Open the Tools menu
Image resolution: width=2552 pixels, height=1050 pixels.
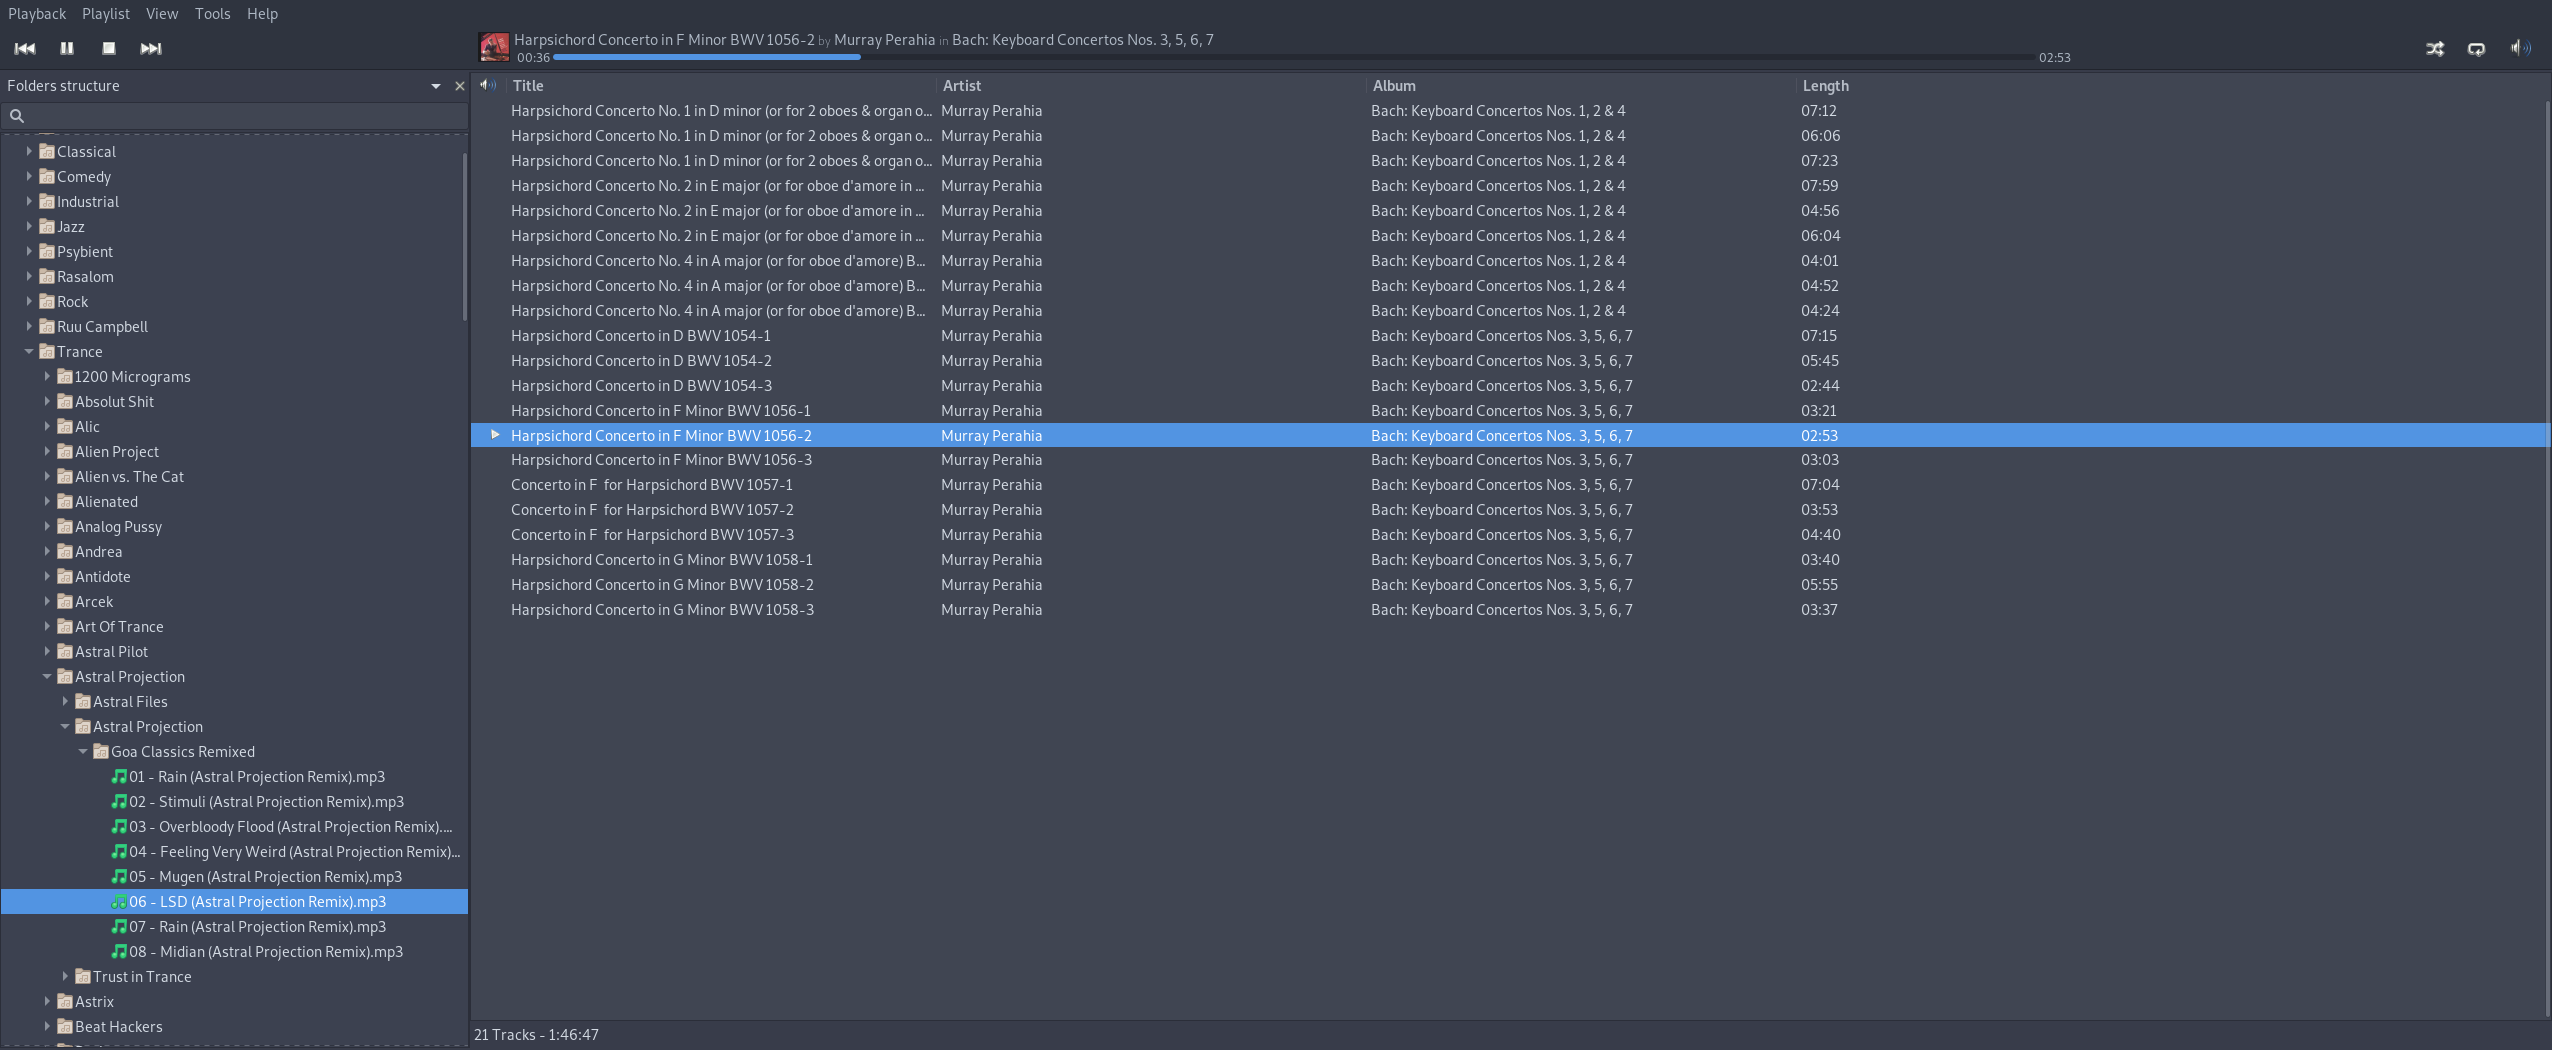point(213,14)
